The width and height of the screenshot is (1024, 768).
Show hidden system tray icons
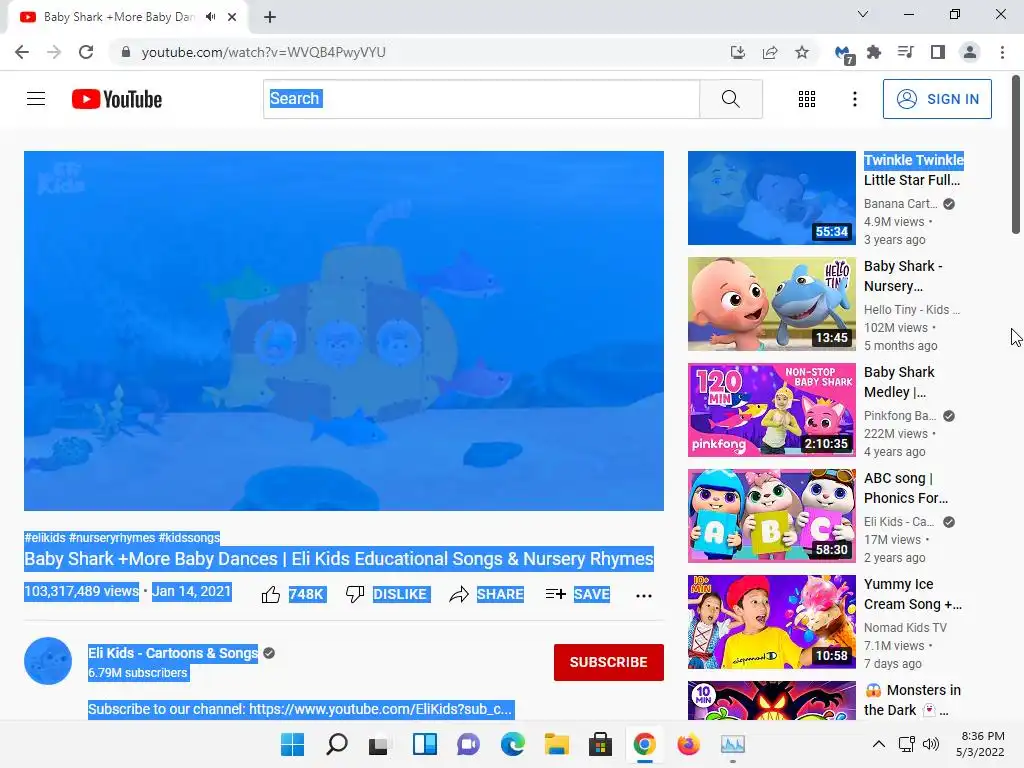tap(879, 744)
